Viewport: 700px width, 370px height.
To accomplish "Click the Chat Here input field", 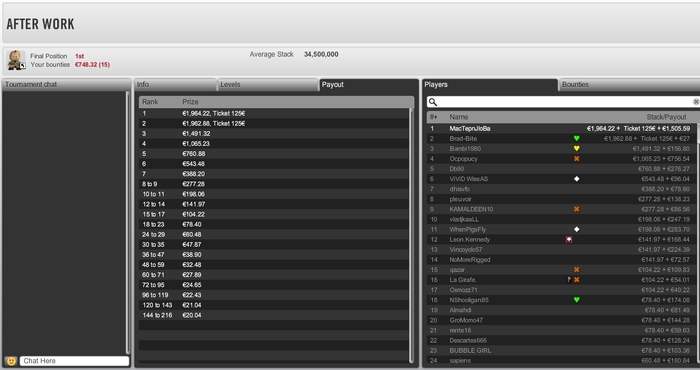I will click(x=75, y=361).
